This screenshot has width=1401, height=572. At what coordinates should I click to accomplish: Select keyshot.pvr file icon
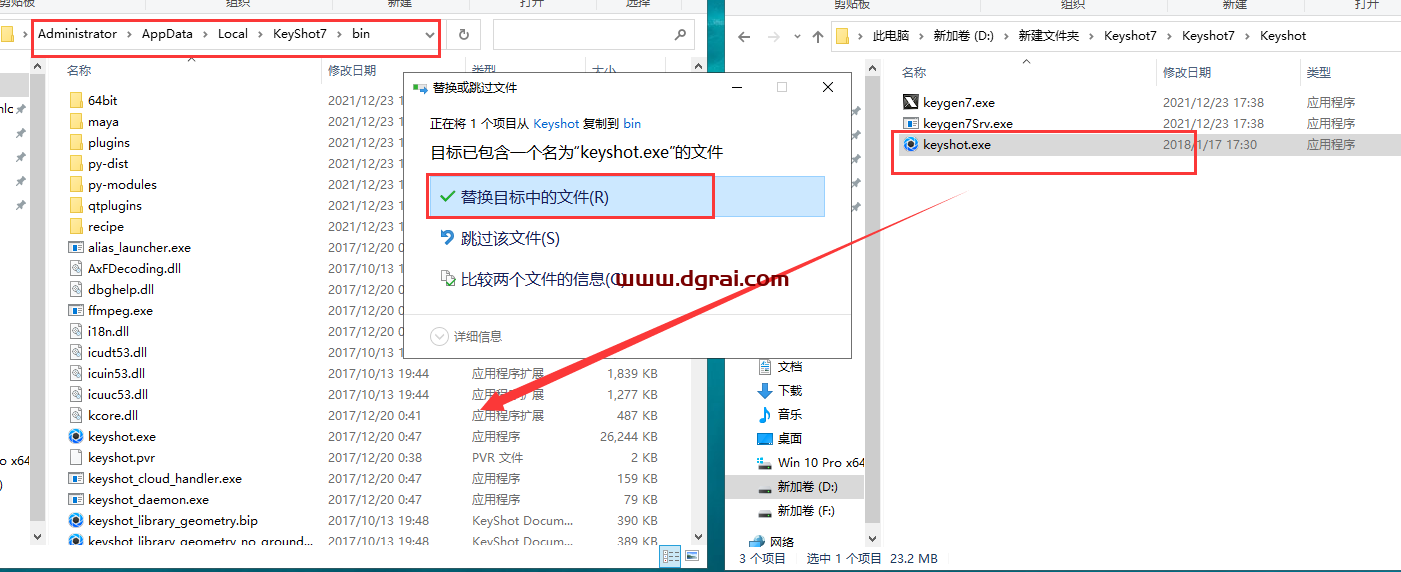click(x=76, y=457)
